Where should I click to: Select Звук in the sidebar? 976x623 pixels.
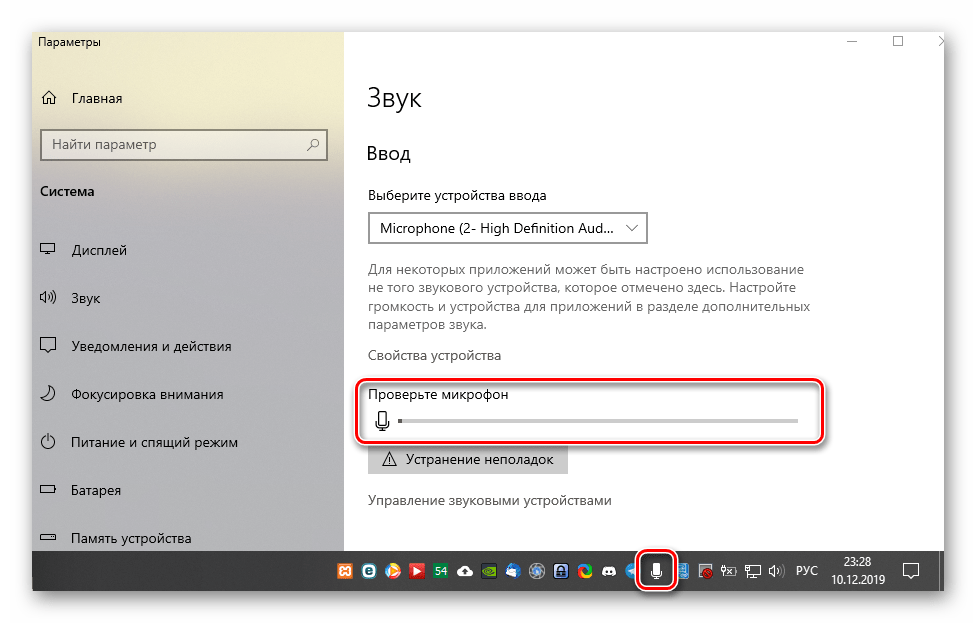86,298
